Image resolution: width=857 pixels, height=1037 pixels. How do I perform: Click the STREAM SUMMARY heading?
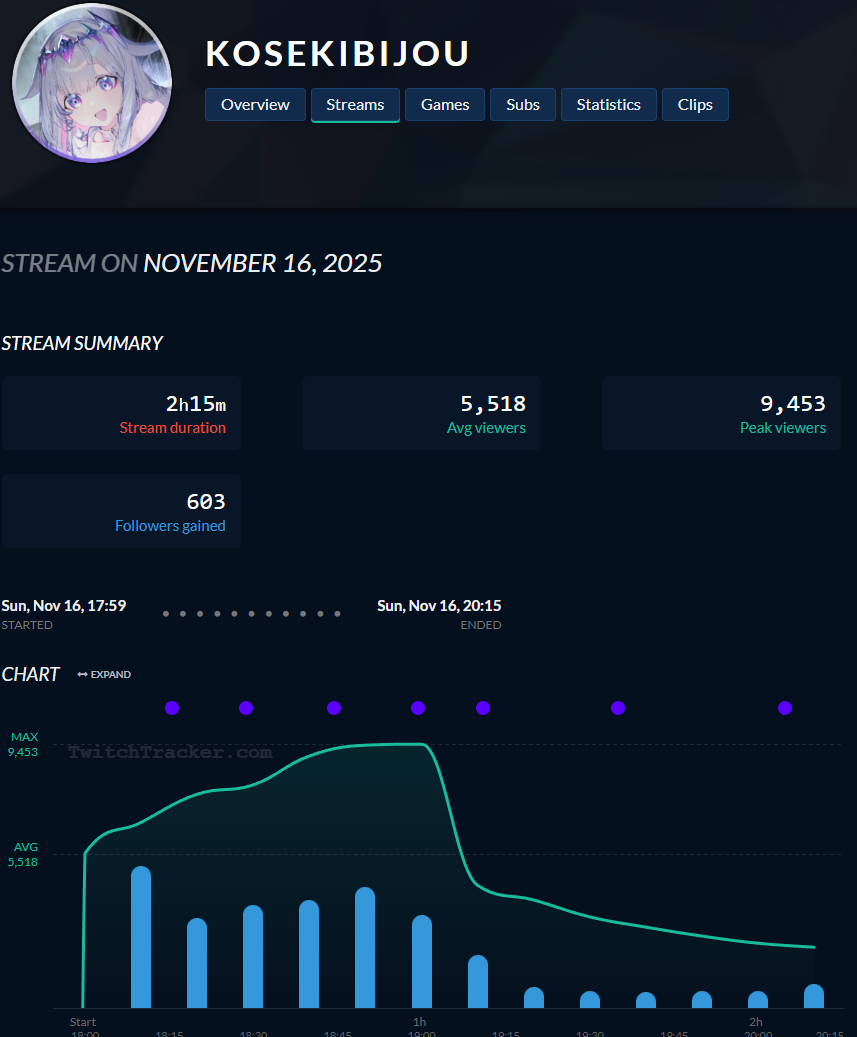pos(82,343)
